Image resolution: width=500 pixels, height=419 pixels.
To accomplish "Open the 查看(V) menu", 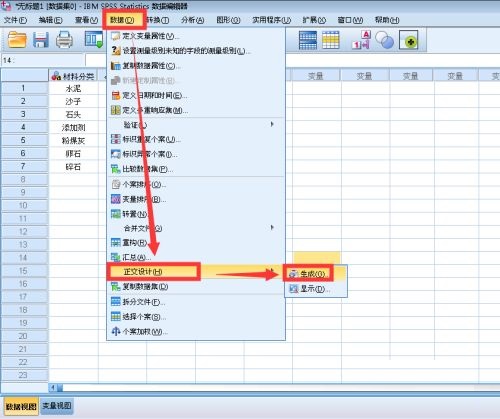I will (x=87, y=20).
